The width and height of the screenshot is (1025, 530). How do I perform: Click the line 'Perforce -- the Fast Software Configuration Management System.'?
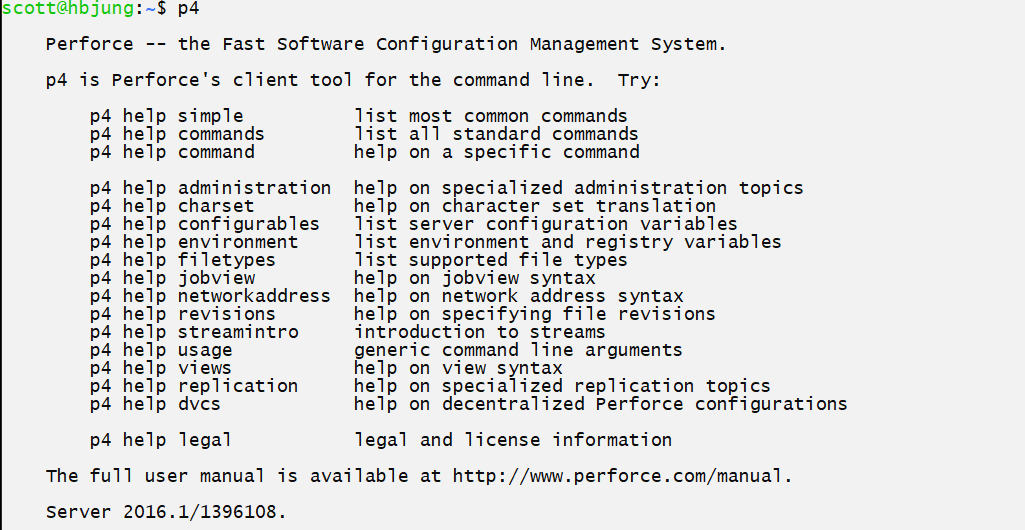(386, 44)
